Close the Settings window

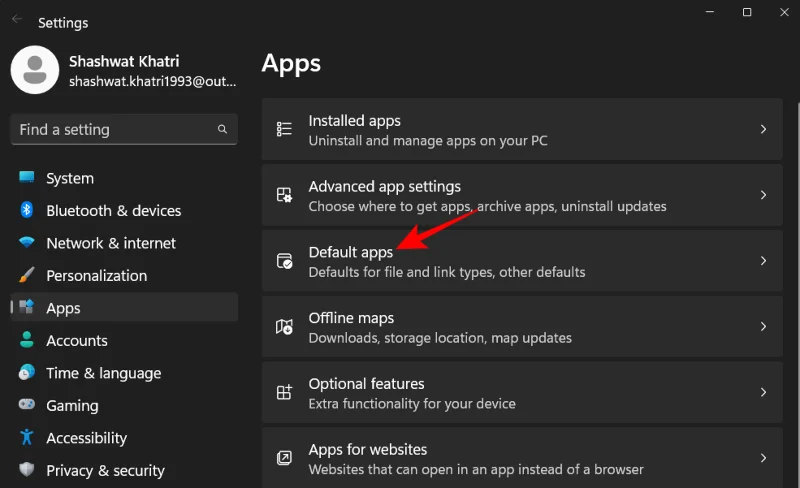pos(784,12)
